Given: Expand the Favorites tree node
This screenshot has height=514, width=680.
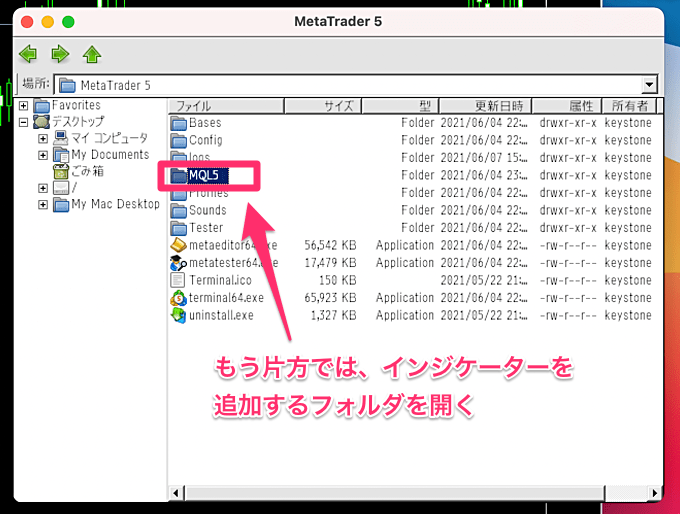Looking at the screenshot, I should [23, 105].
